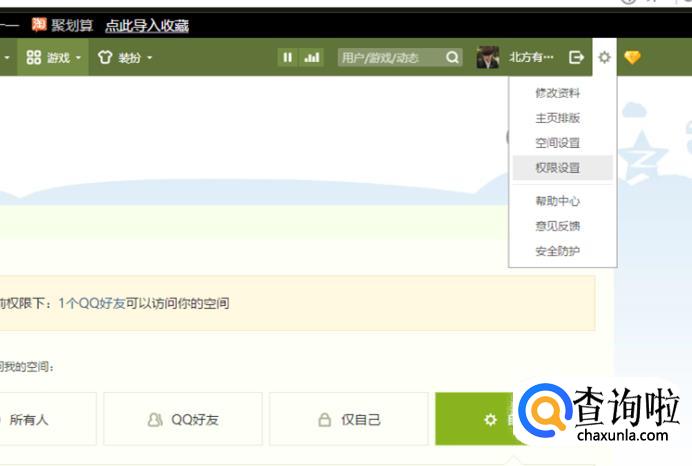Select 修改资料 in the dropdown menu
Image resolution: width=692 pixels, height=466 pixels.
tap(557, 93)
